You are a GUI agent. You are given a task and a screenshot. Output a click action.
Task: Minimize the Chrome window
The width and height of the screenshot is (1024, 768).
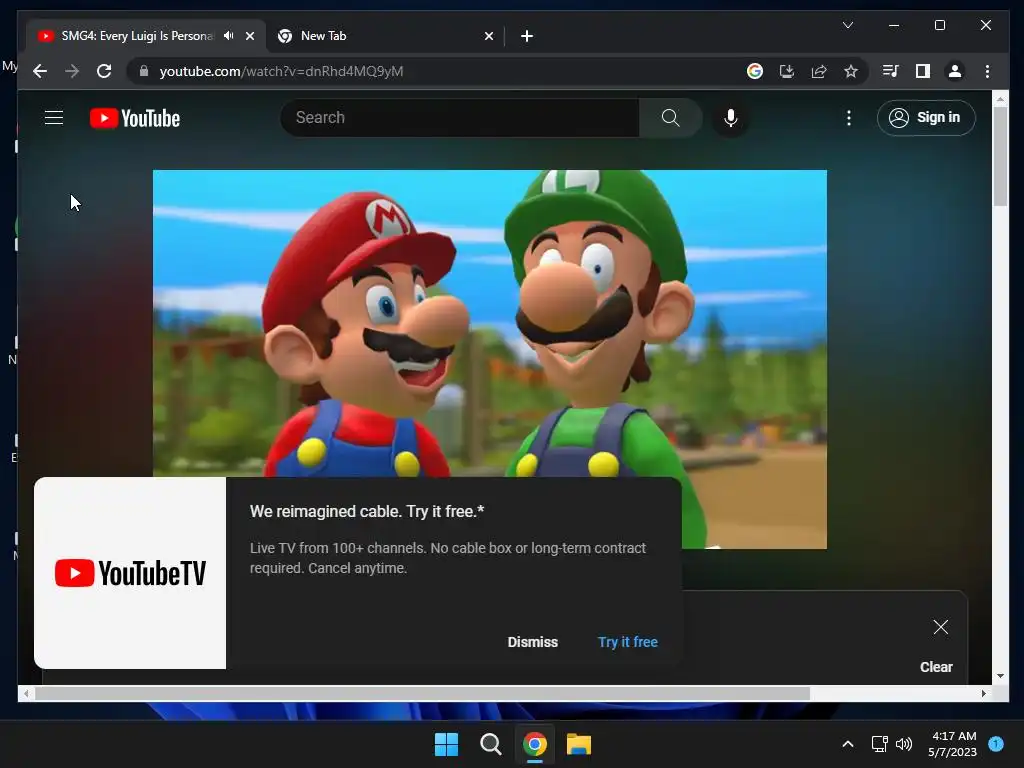click(894, 25)
